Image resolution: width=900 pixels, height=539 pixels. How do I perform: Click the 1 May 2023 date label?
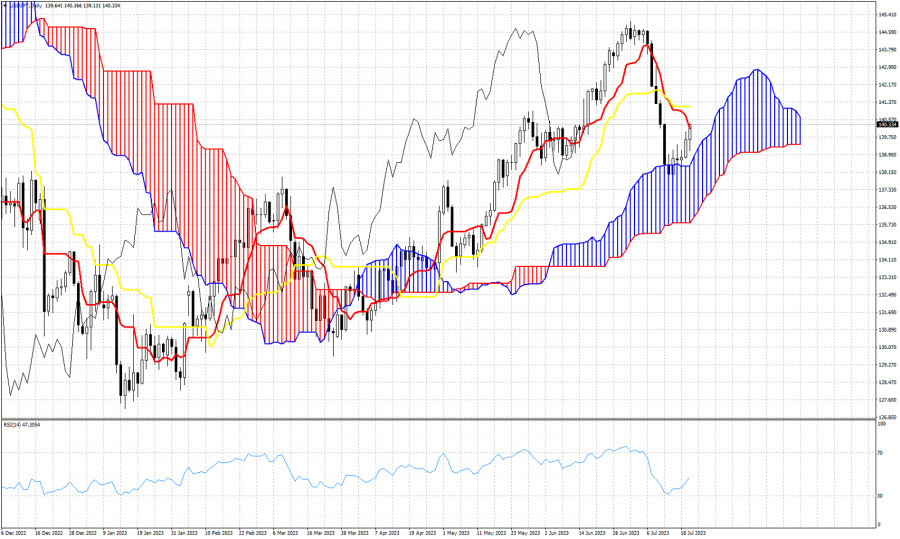[x=456, y=533]
